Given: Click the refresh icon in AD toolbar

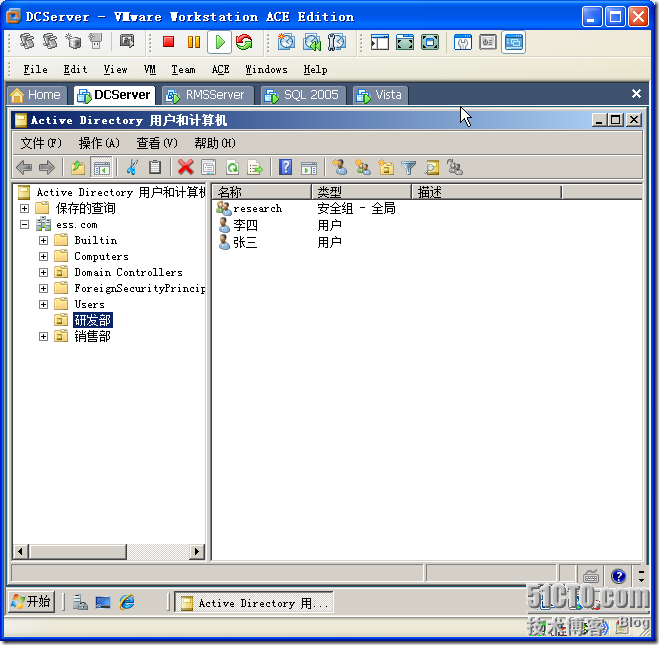Looking at the screenshot, I should (x=232, y=168).
